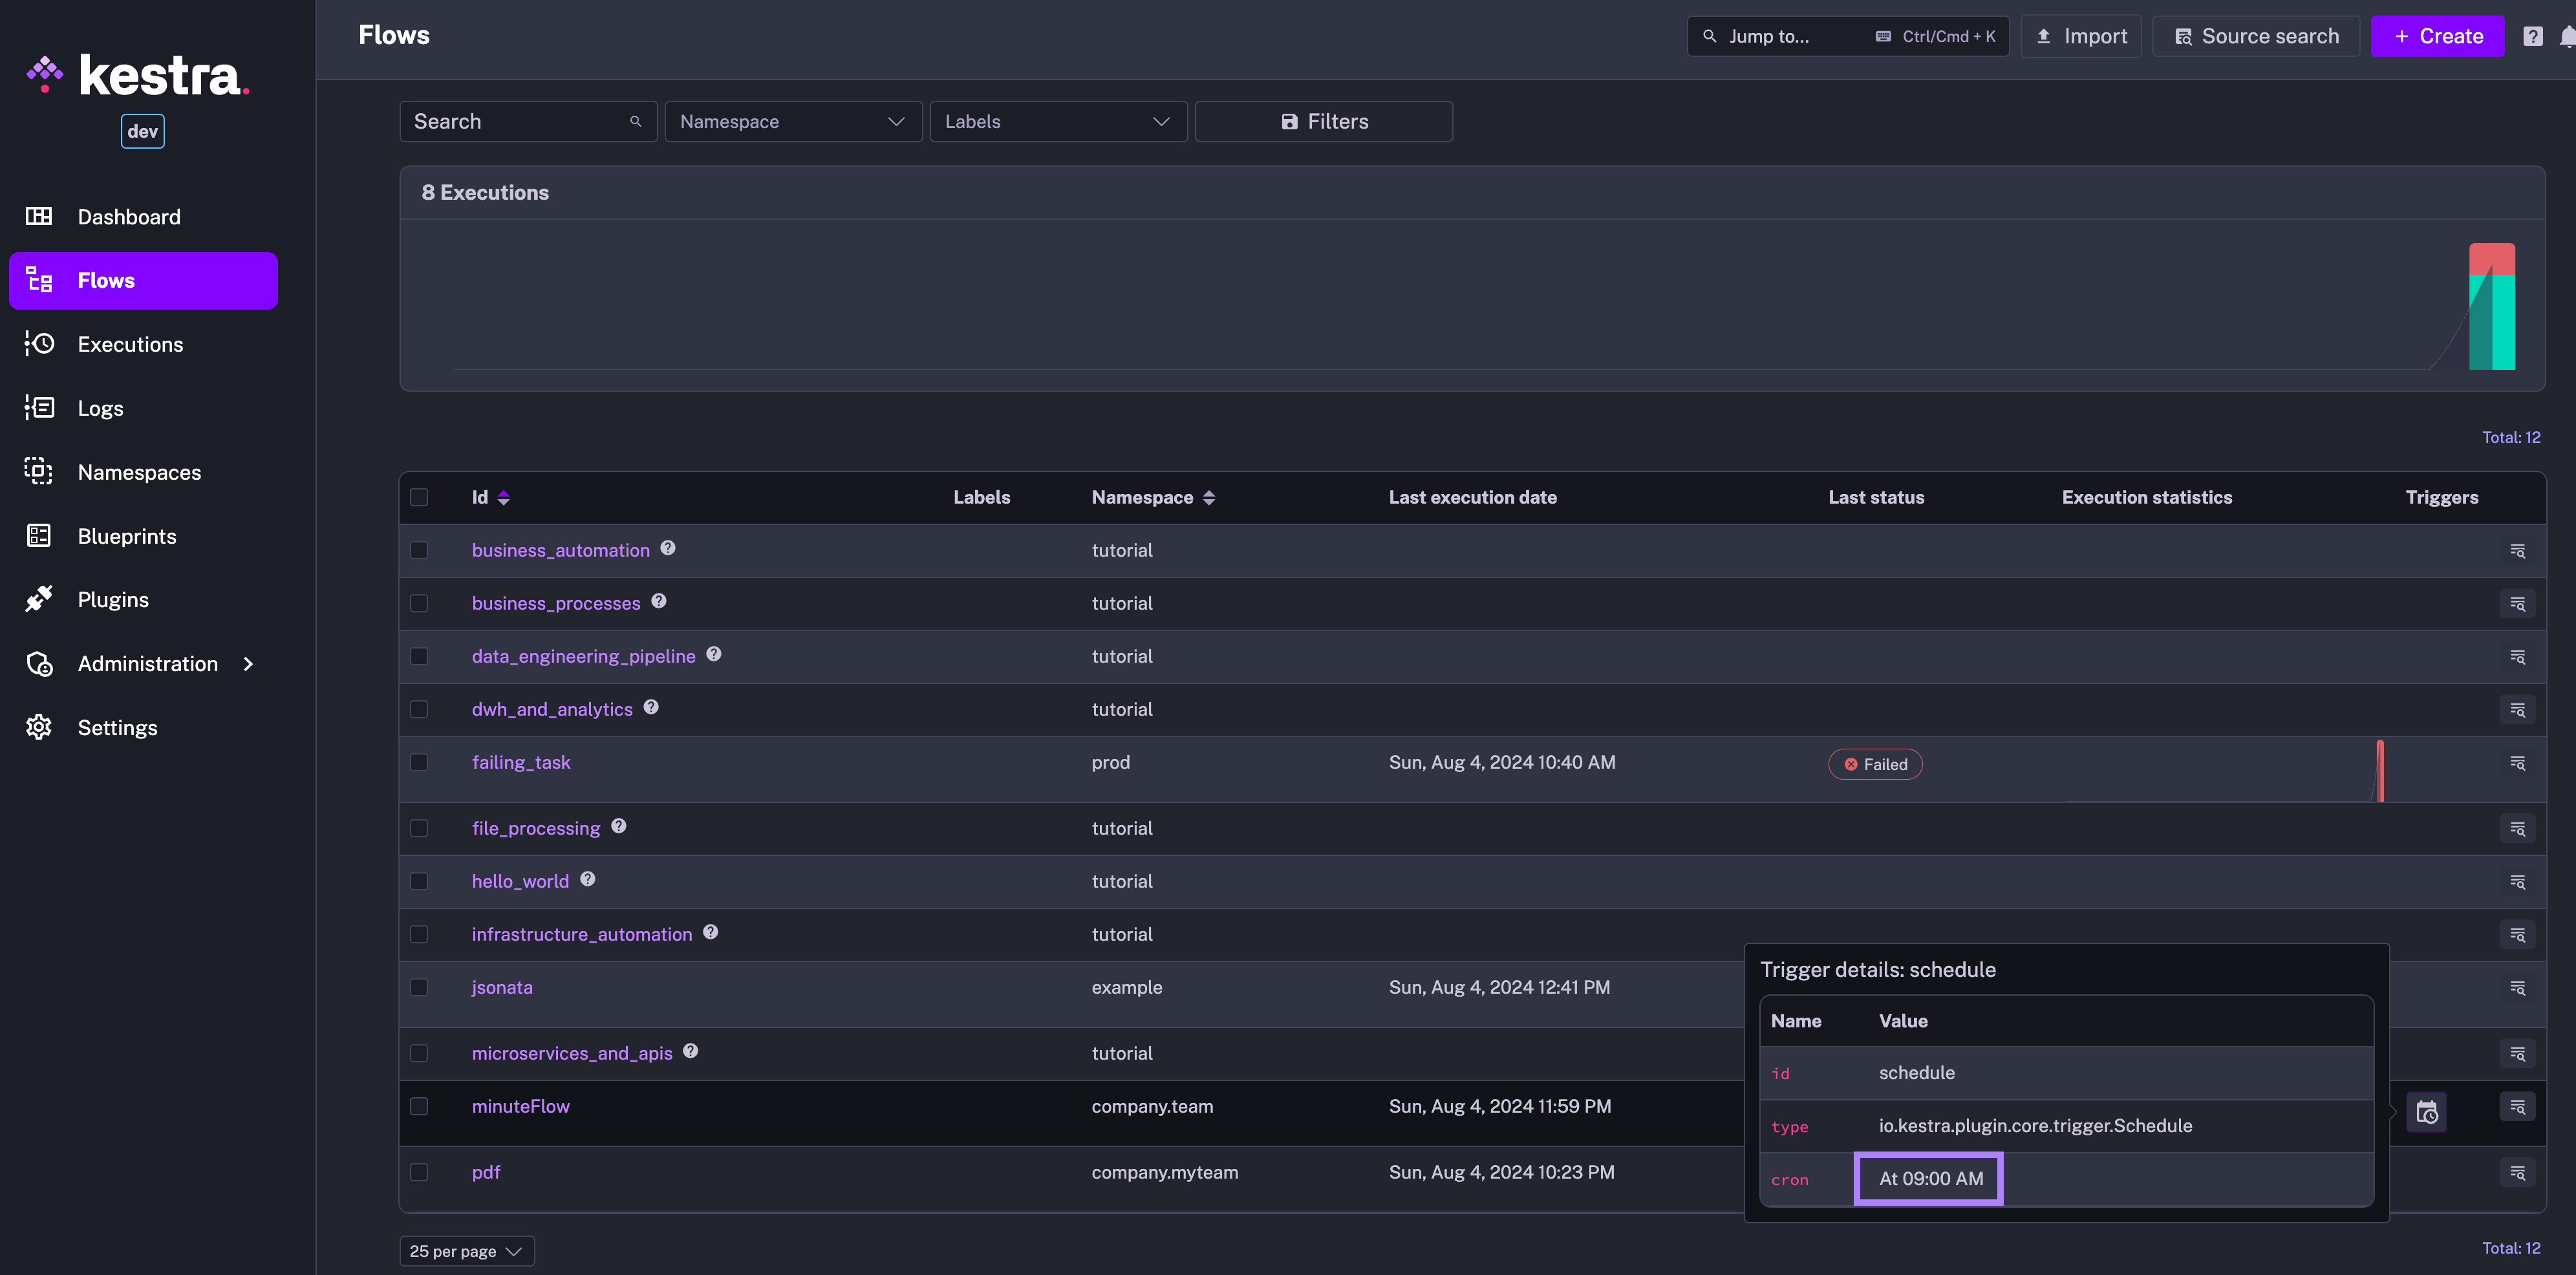Open details icon for failing_task row
2576x1275 pixels.
pos(2517,763)
